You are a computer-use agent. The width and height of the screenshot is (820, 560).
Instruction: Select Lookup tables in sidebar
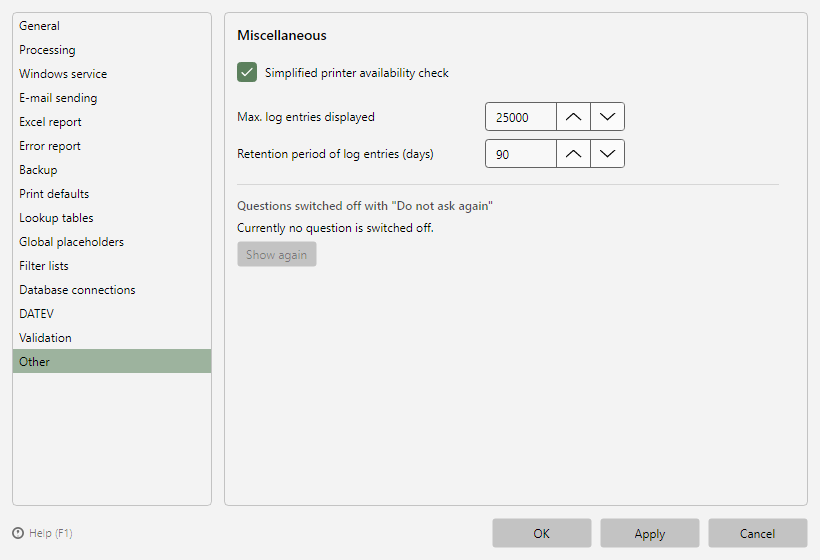(112, 218)
